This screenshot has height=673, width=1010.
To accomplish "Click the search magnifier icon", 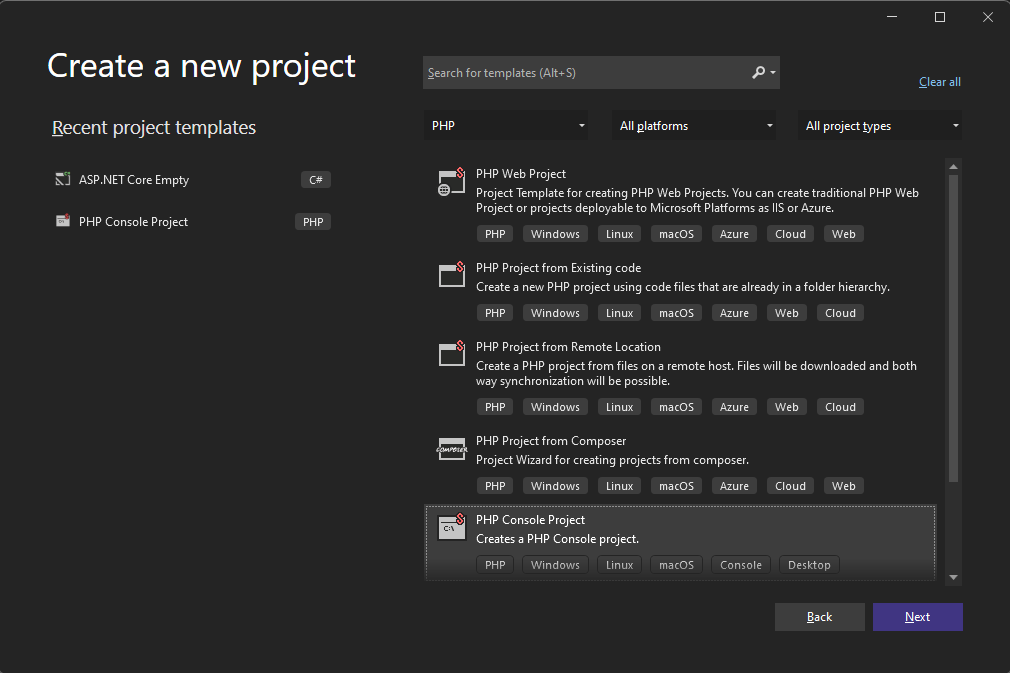I will [759, 73].
